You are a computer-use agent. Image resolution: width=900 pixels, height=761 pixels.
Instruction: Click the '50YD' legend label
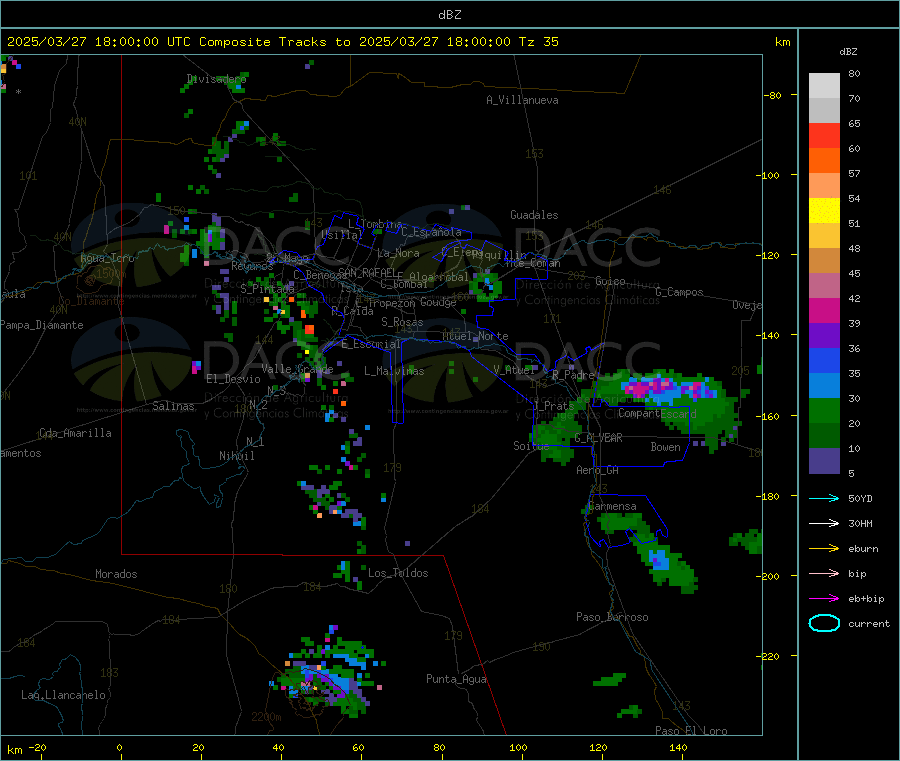860,498
